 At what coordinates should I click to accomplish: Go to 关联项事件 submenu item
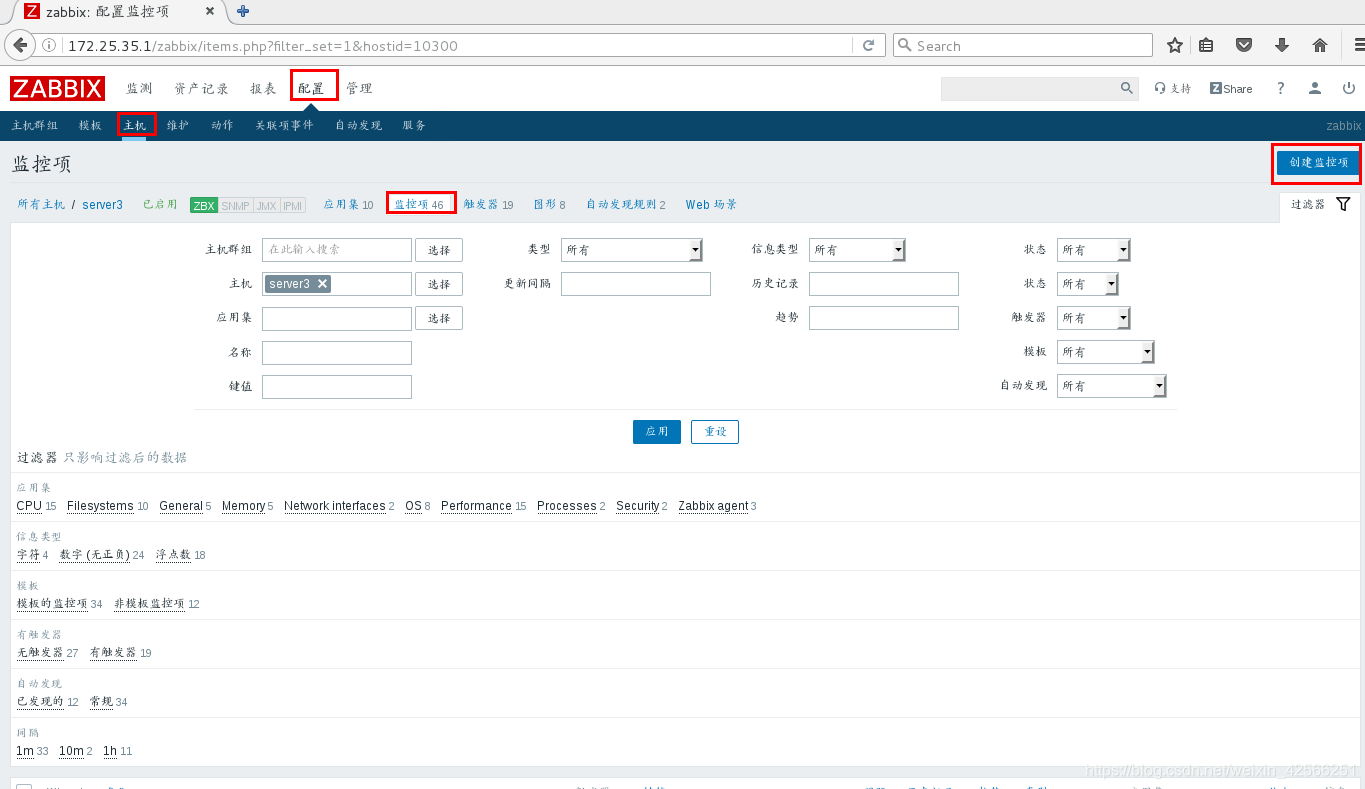284,126
